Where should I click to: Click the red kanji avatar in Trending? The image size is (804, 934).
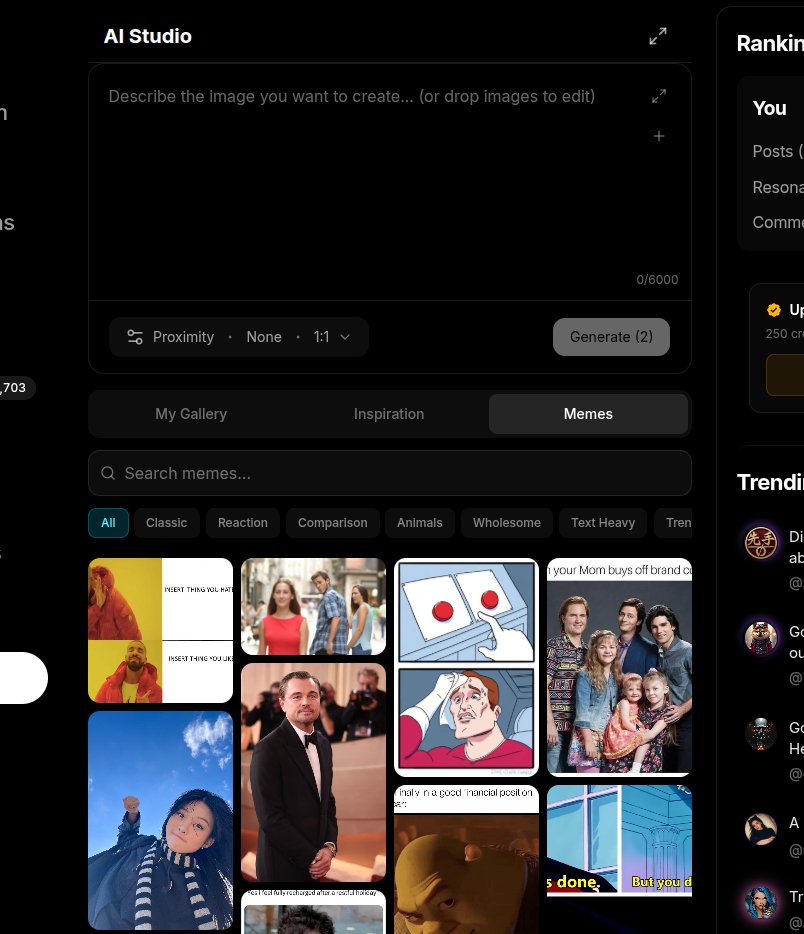(761, 543)
